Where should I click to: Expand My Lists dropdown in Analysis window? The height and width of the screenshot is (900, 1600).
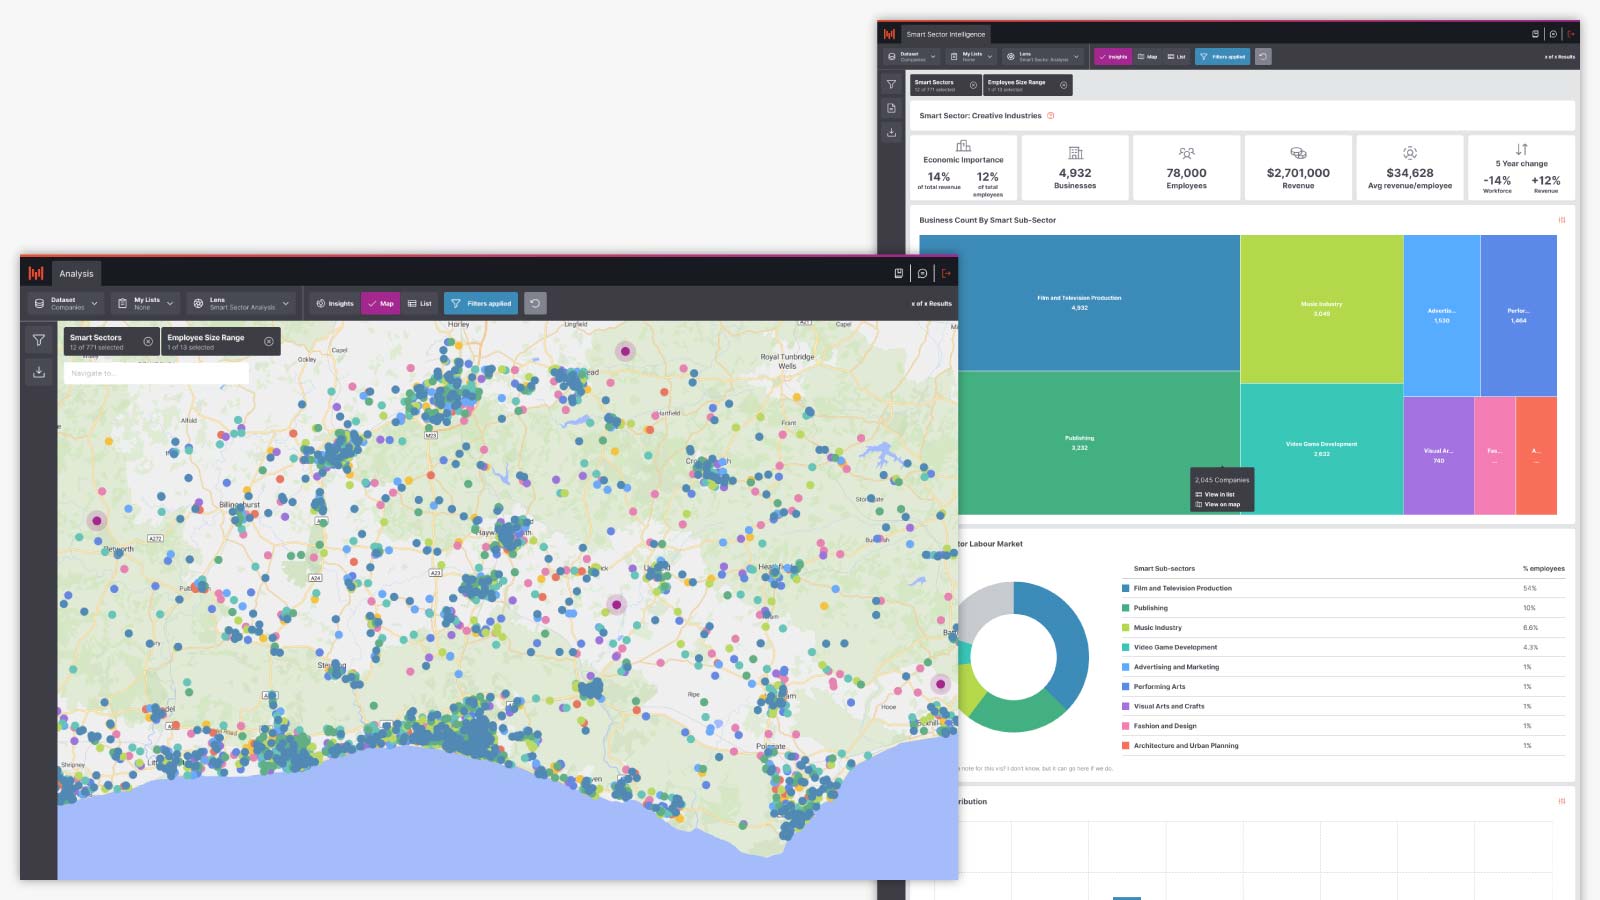[x=145, y=303]
